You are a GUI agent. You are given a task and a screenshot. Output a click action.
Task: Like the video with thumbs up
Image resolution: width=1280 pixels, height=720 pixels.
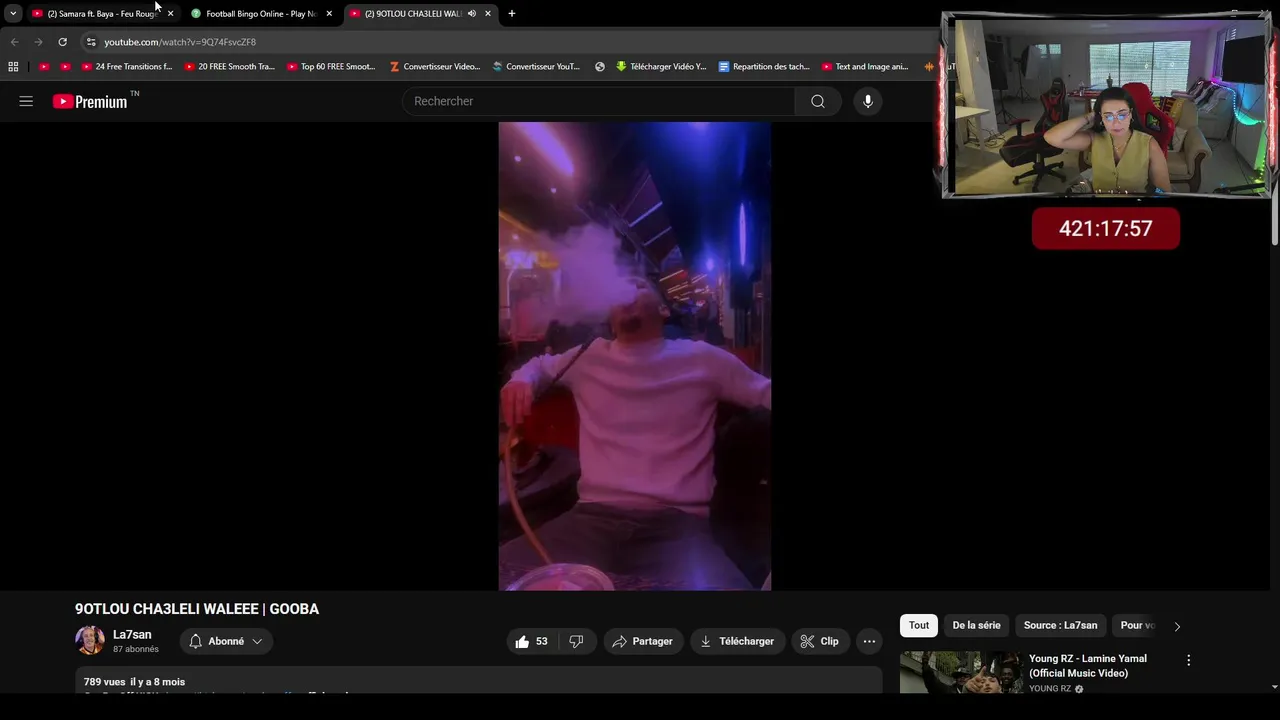(x=531, y=641)
